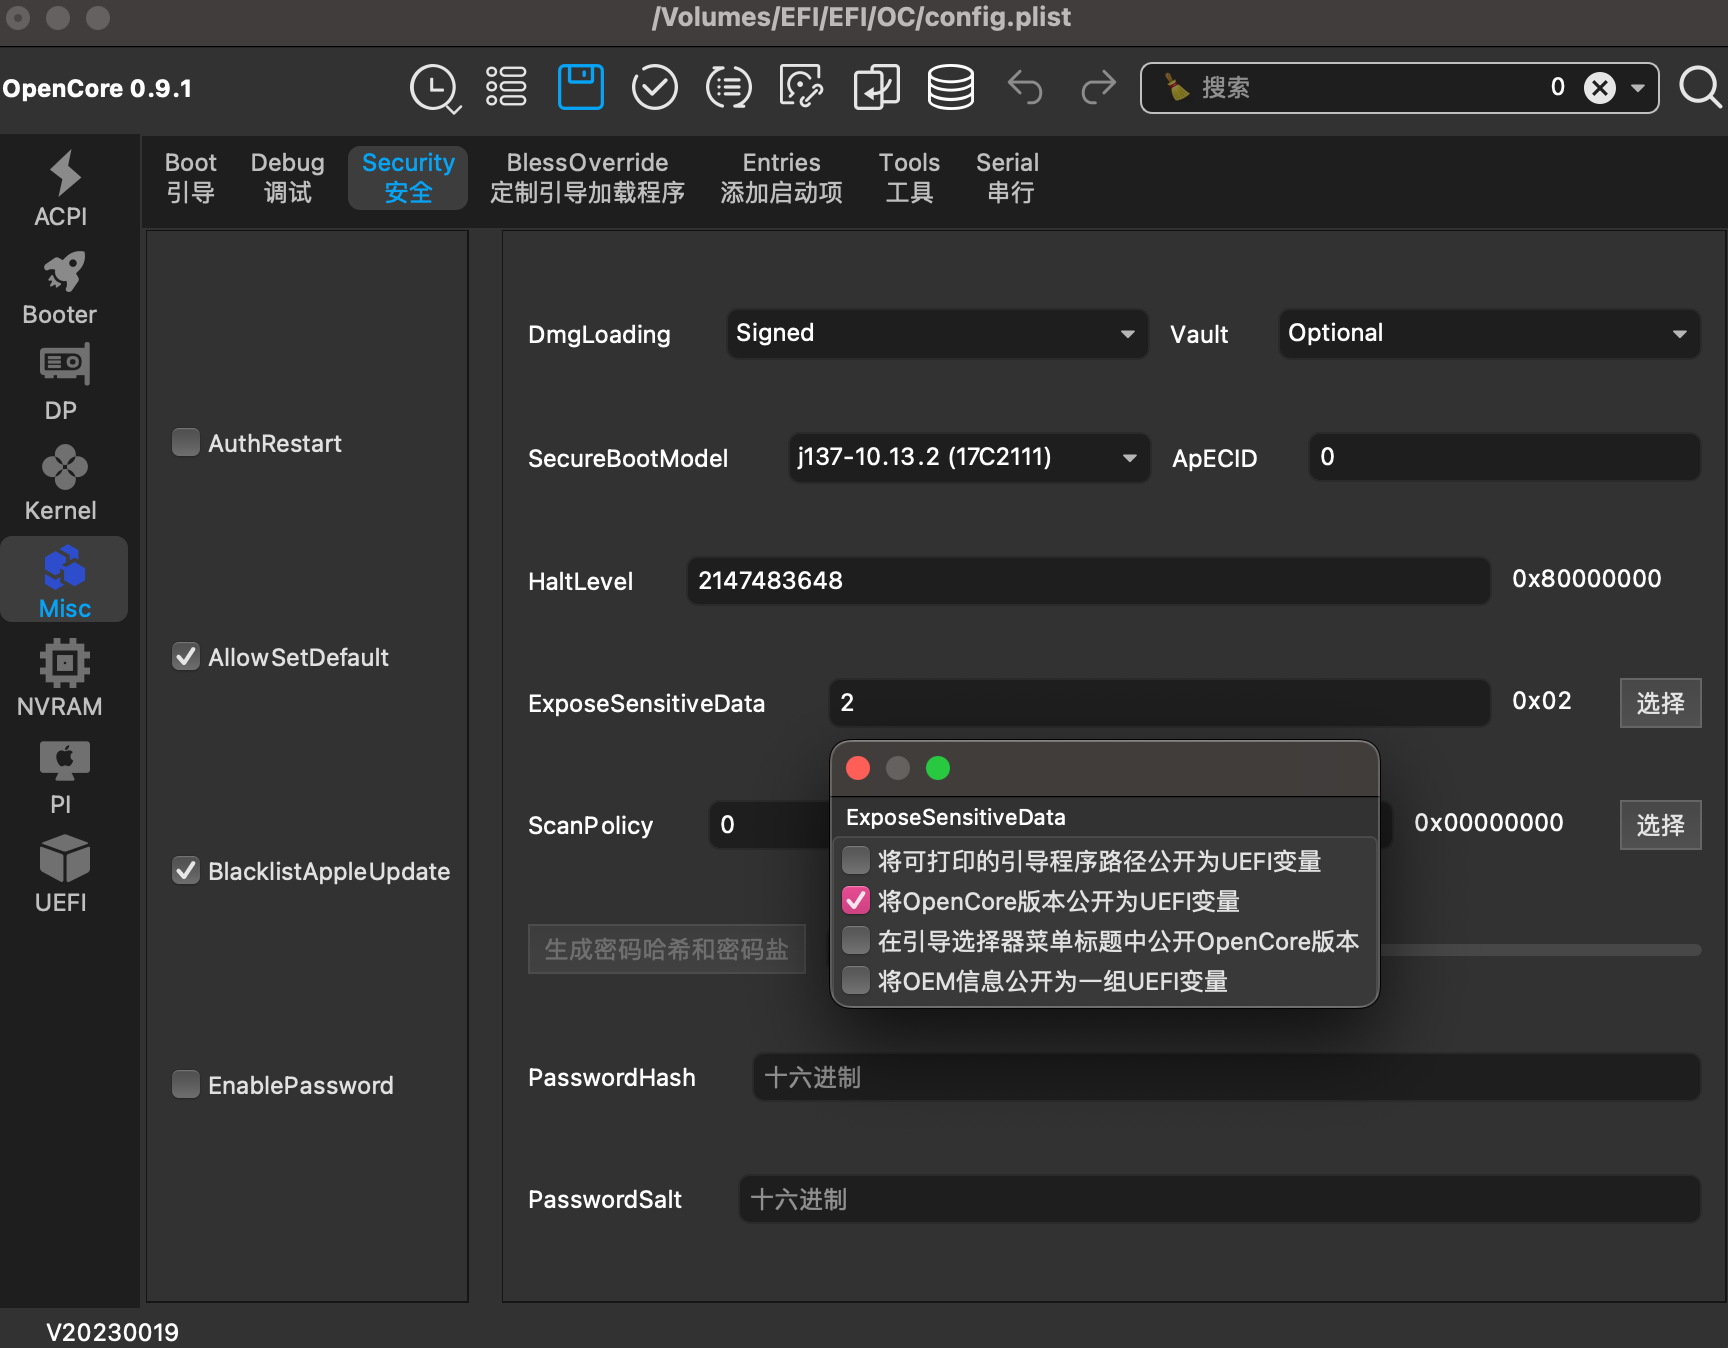Click the 生成密码哈希和密码盐 button
The image size is (1728, 1348).
click(x=667, y=949)
